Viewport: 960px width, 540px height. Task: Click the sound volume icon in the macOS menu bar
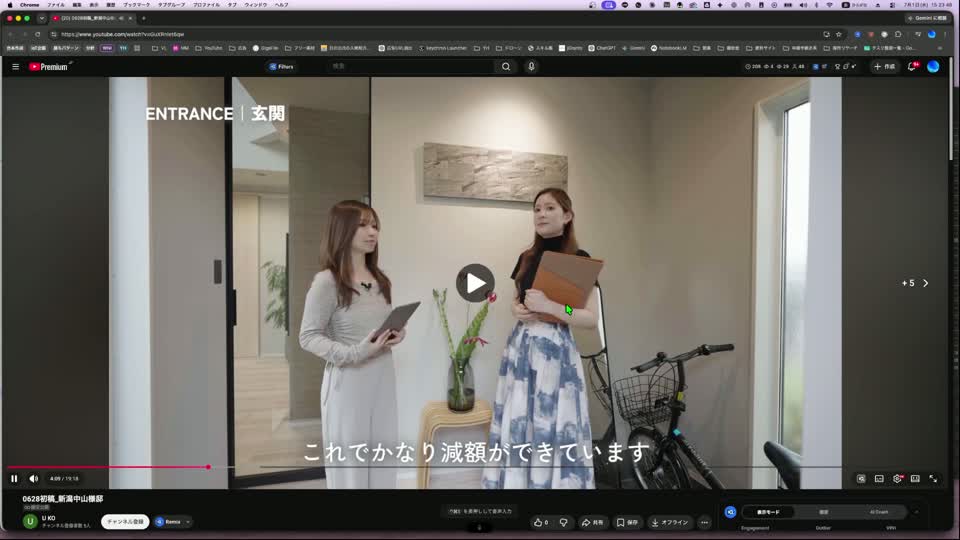[803, 4]
